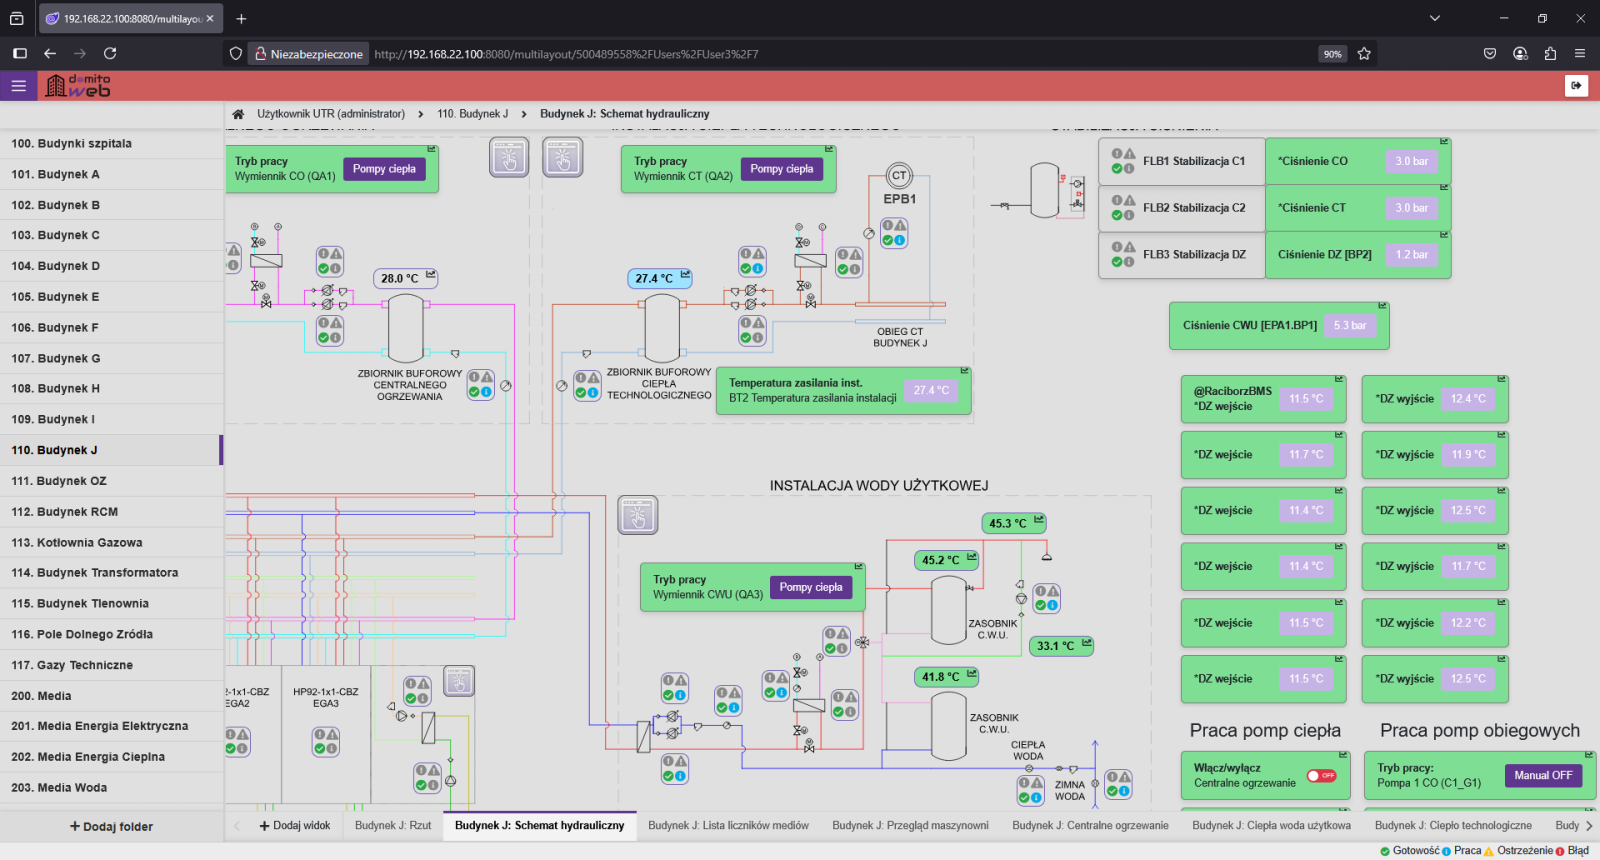Open the Budynek J: Lista liczników mediów tab
The image size is (1600, 860).
[x=728, y=826]
